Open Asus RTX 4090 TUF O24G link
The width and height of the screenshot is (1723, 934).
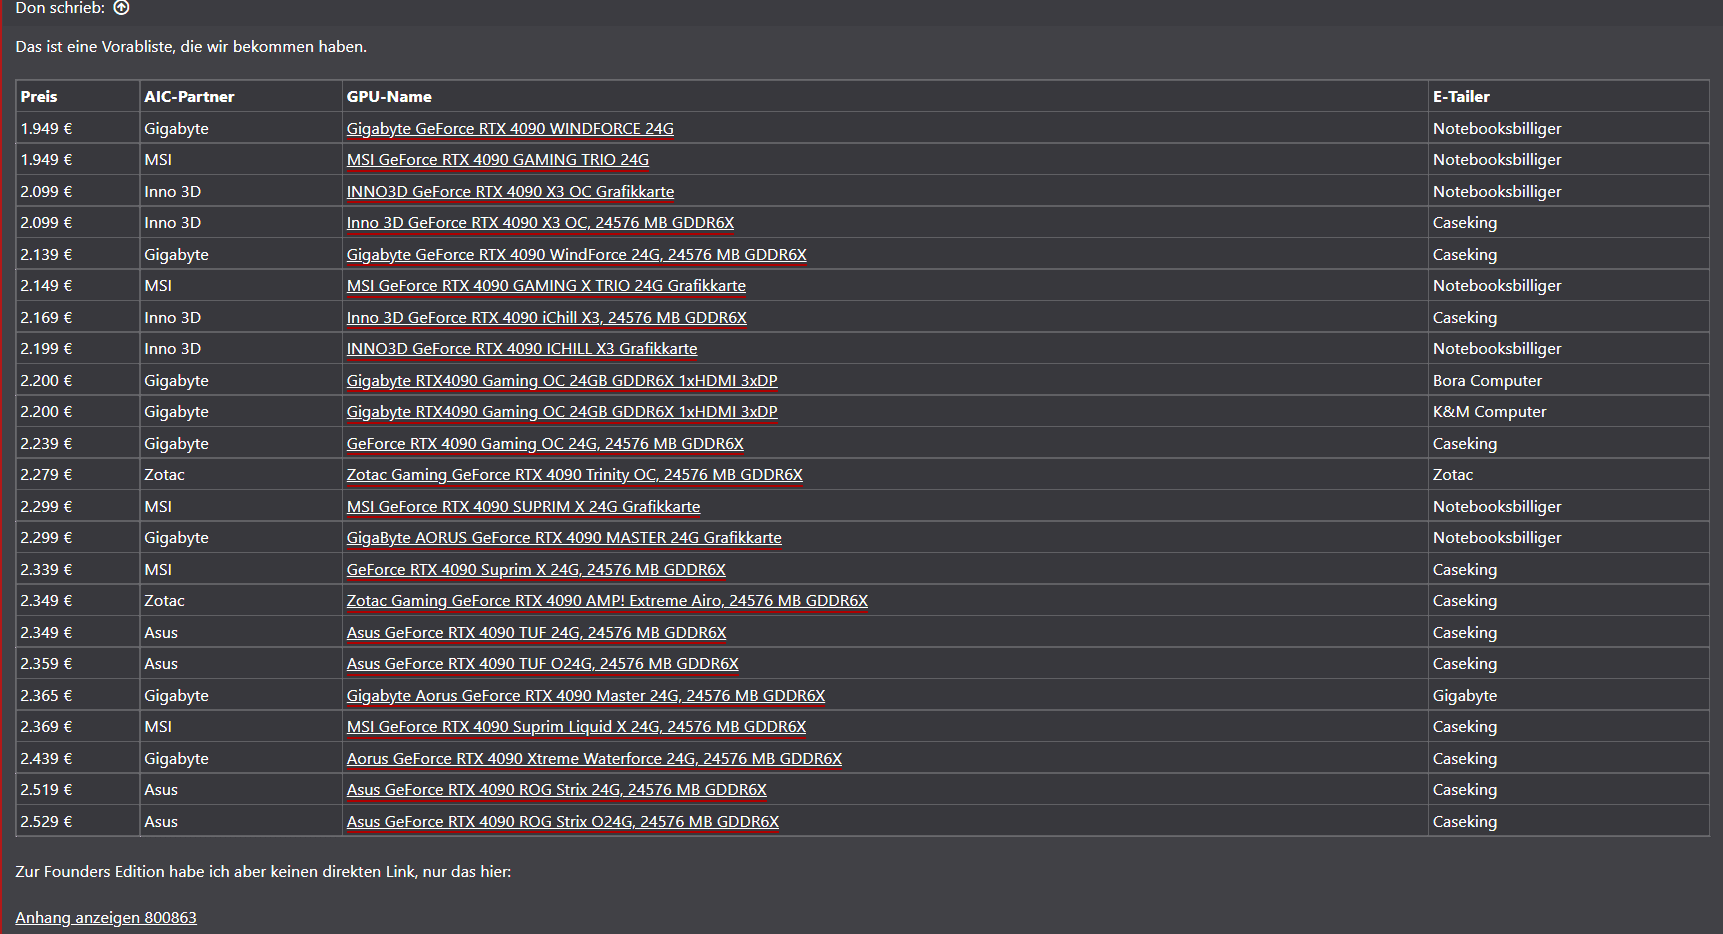[542, 664]
